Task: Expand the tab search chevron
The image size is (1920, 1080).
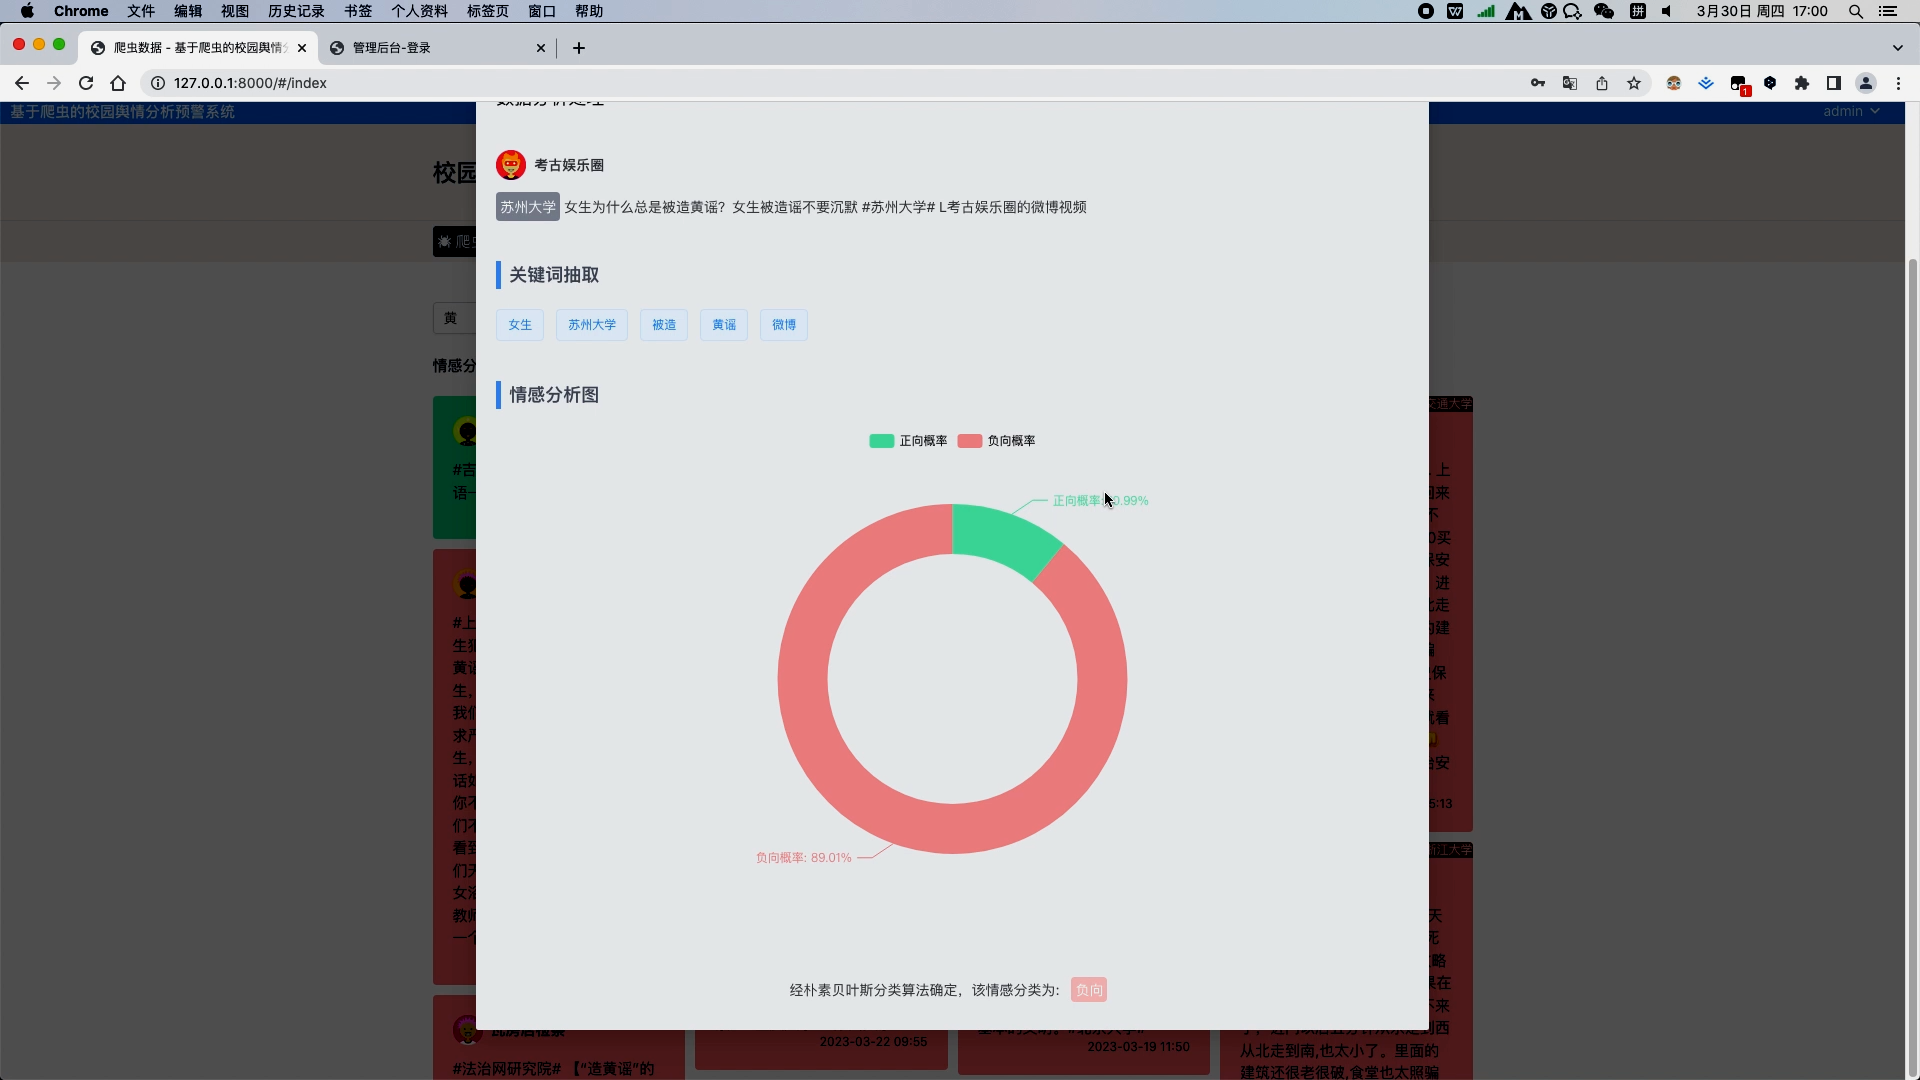Action: point(1897,48)
